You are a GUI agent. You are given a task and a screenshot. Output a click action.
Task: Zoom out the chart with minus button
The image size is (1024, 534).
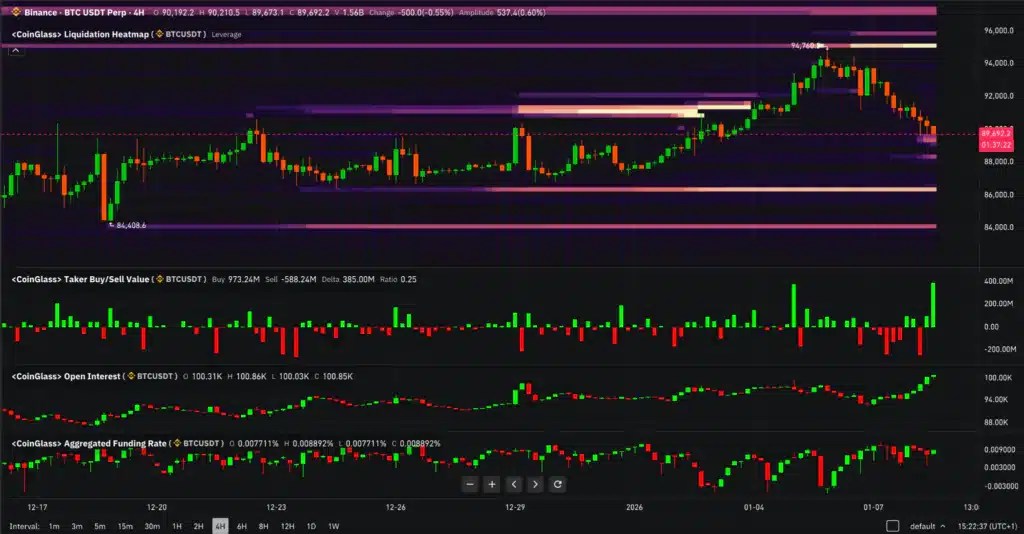coord(470,484)
